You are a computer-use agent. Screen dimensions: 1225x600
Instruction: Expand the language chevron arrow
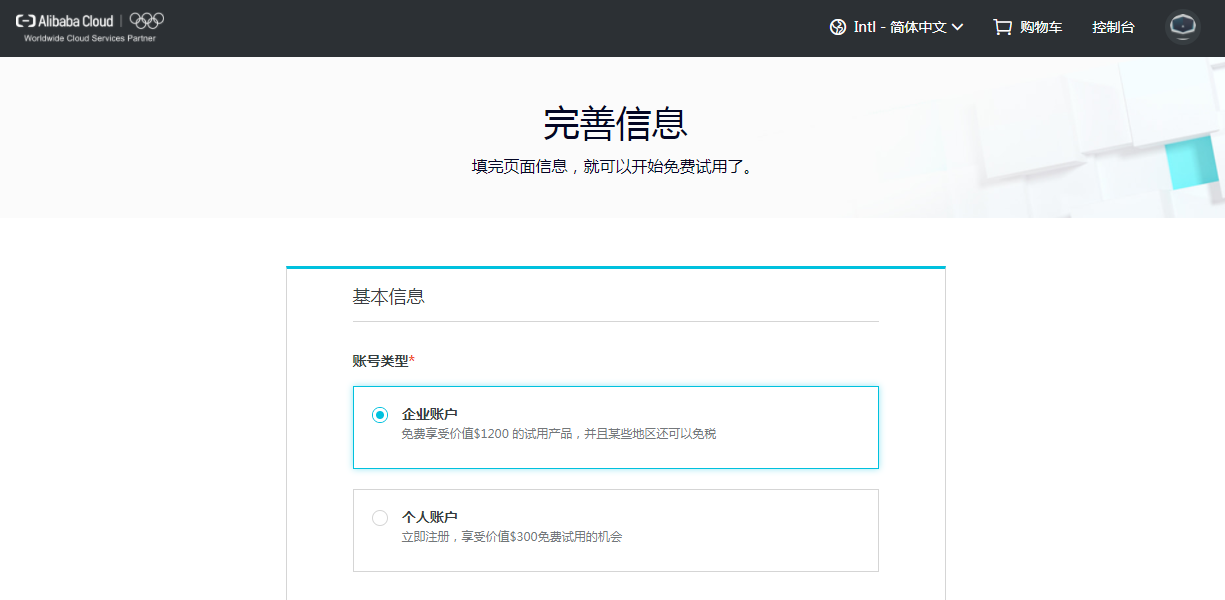pyautogui.click(x=958, y=27)
